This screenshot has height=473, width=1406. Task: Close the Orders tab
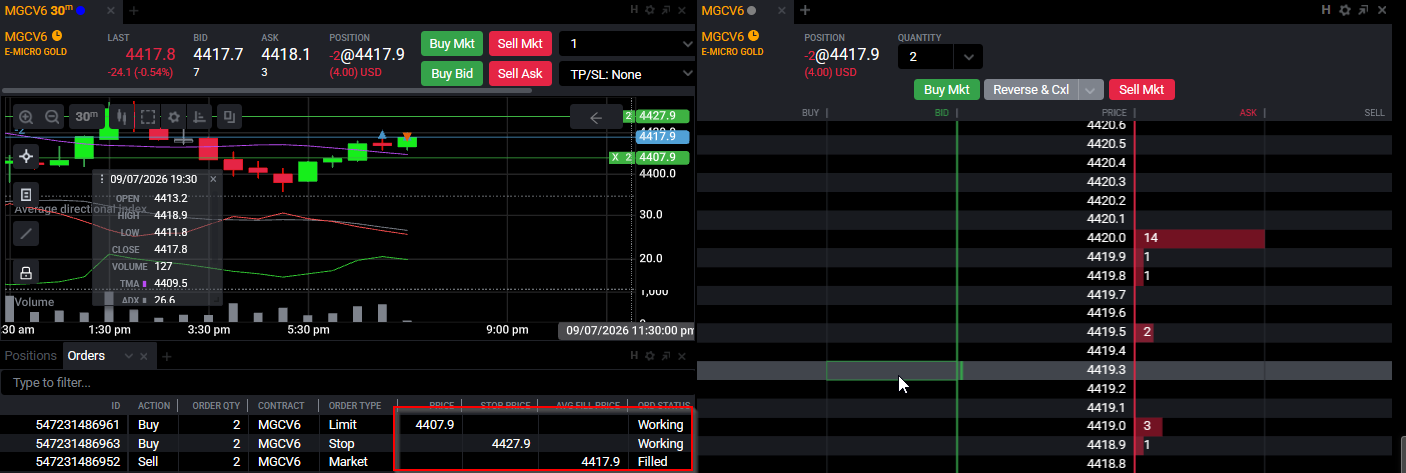[143, 356]
